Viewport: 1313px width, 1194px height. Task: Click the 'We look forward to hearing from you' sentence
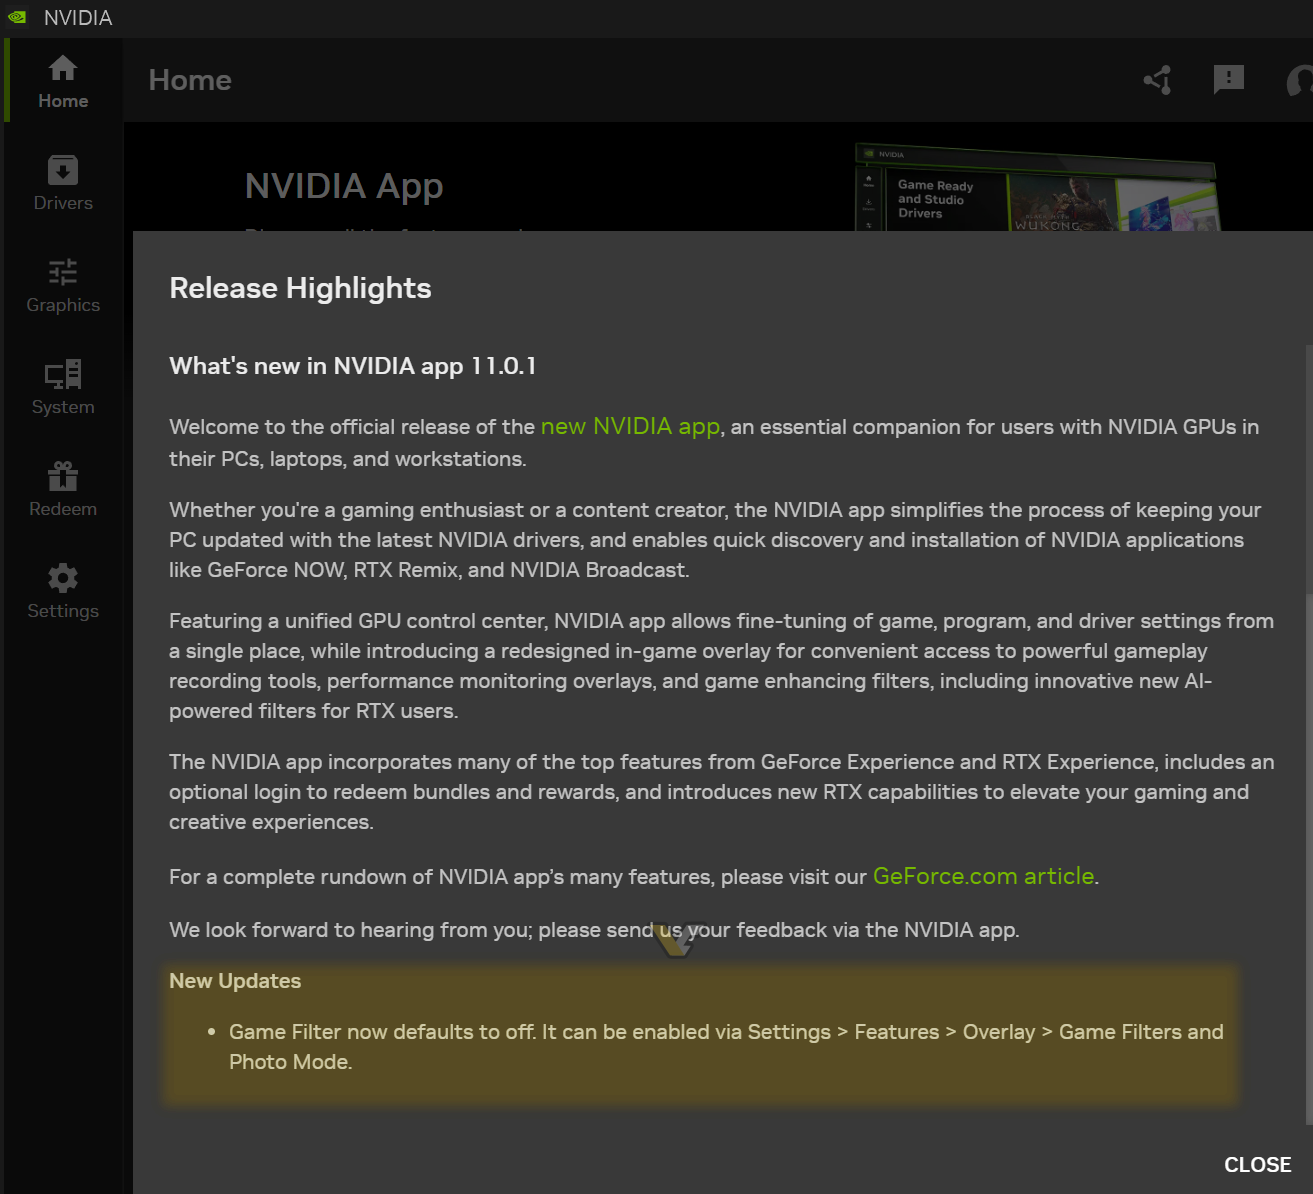point(594,930)
